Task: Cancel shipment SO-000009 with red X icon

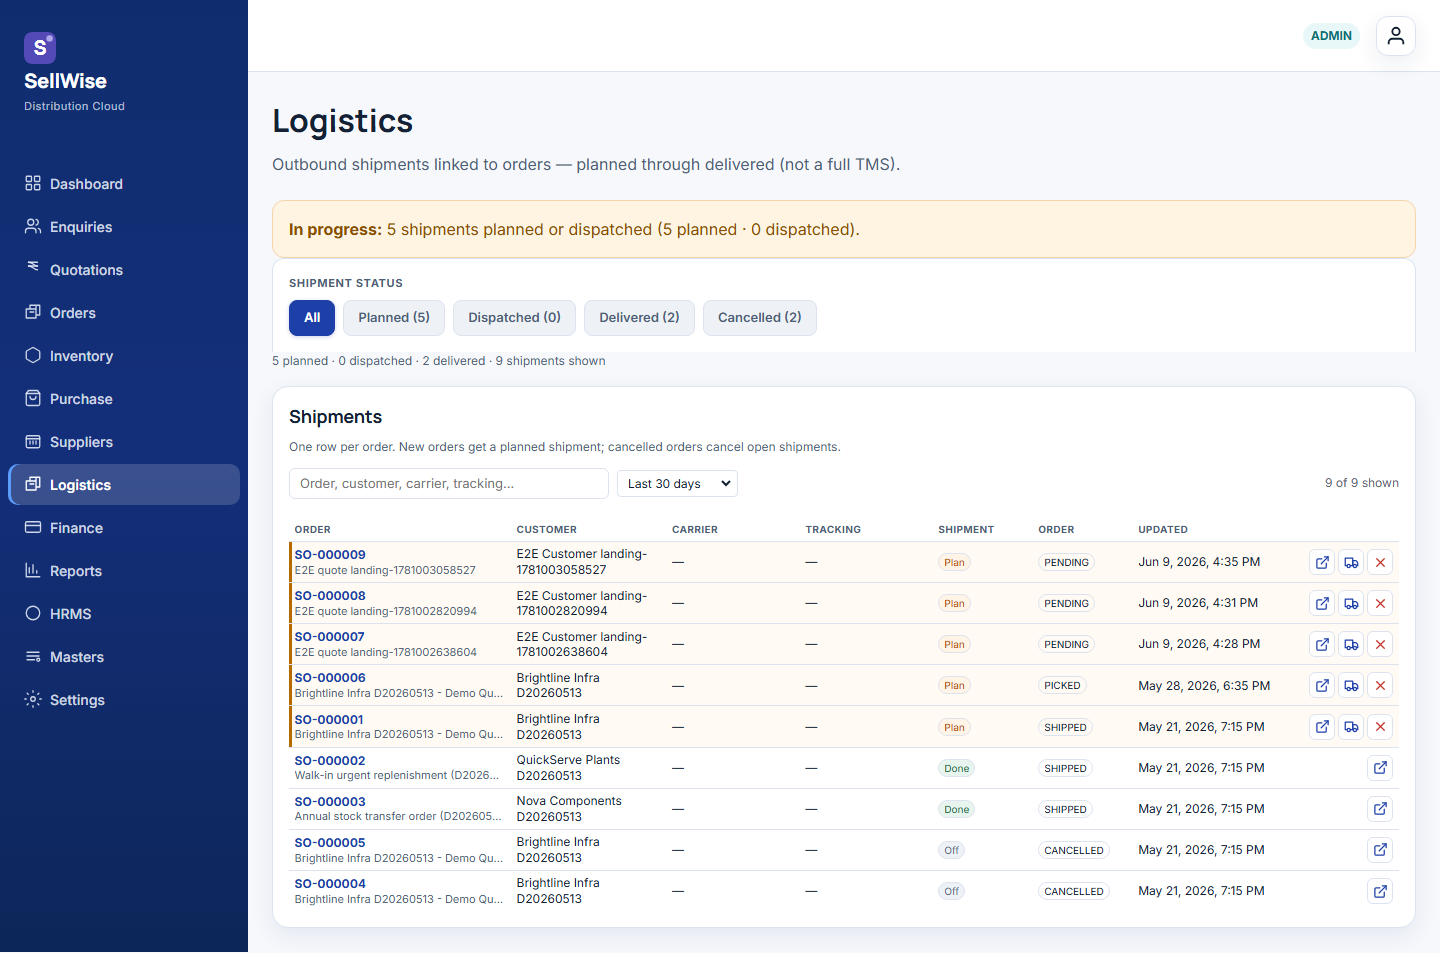Action: (1380, 562)
